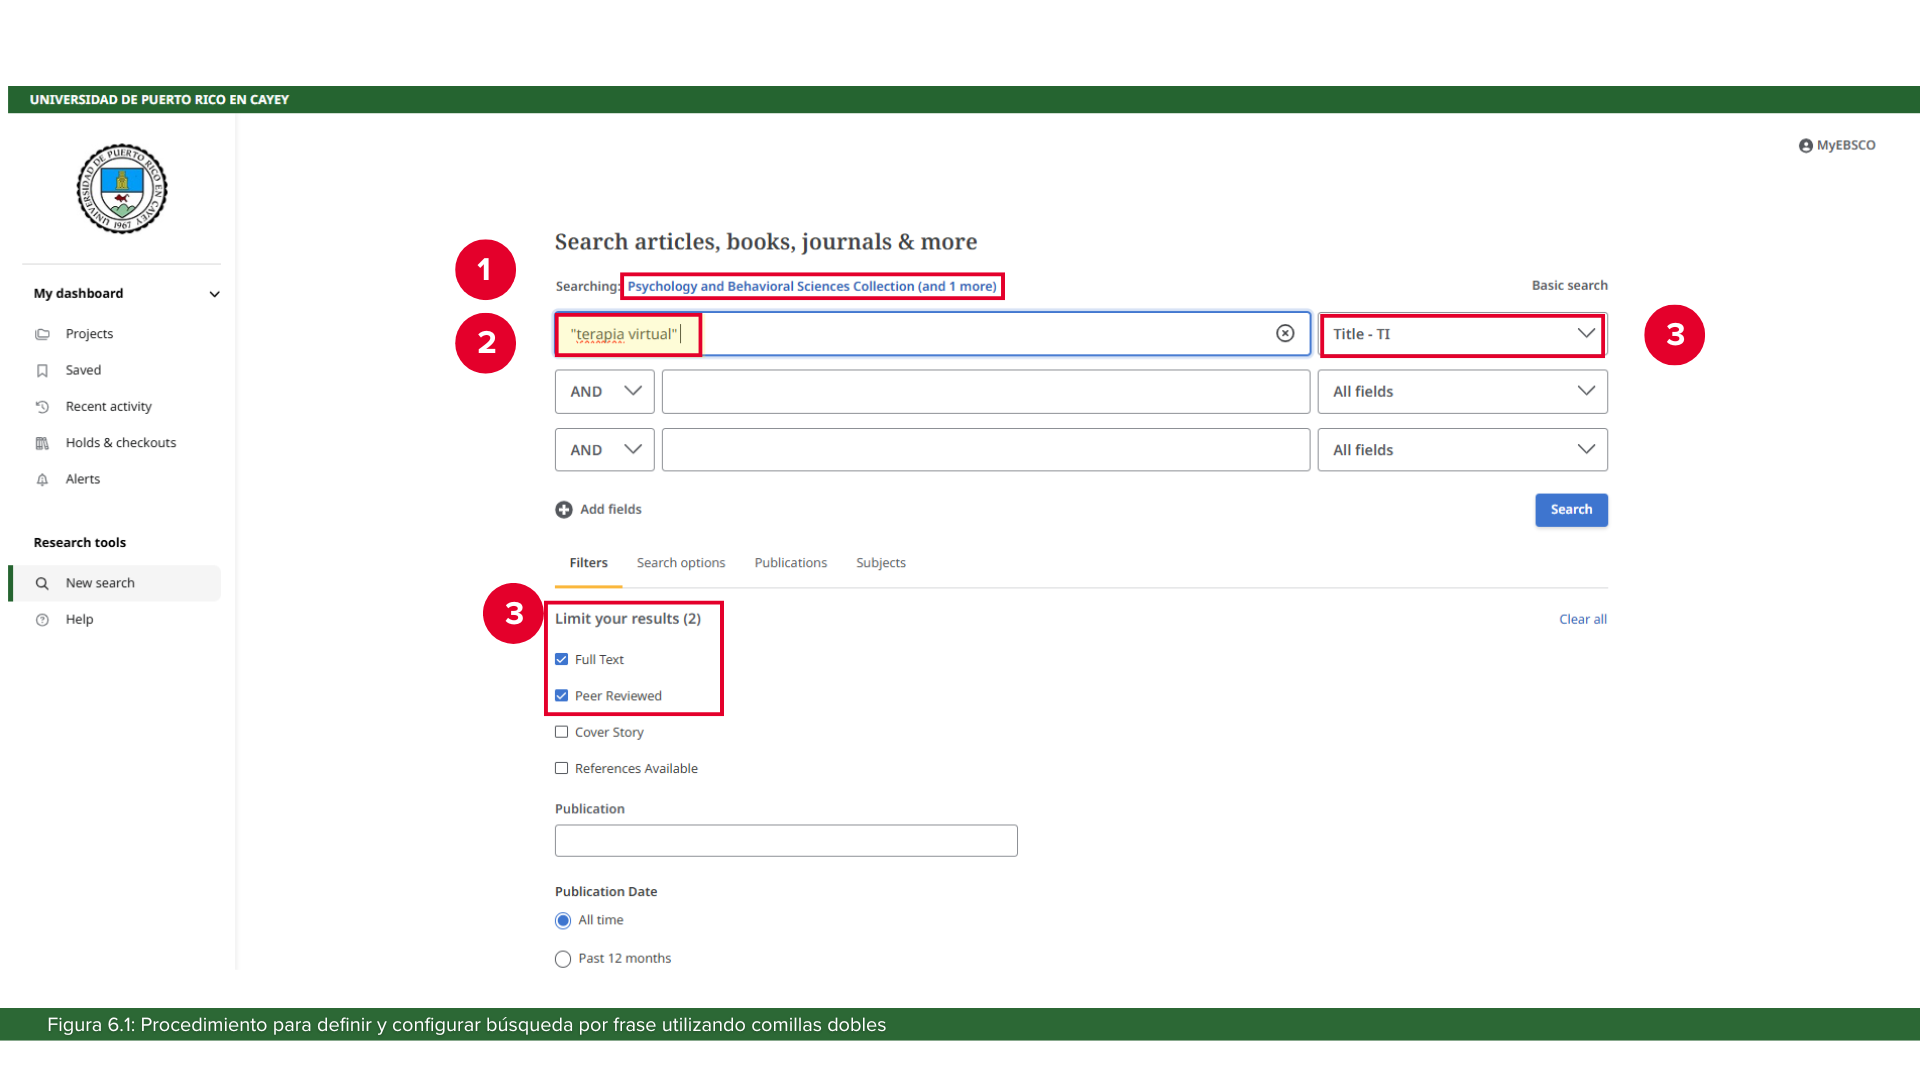Switch to the Subjects tab

[x=880, y=563]
